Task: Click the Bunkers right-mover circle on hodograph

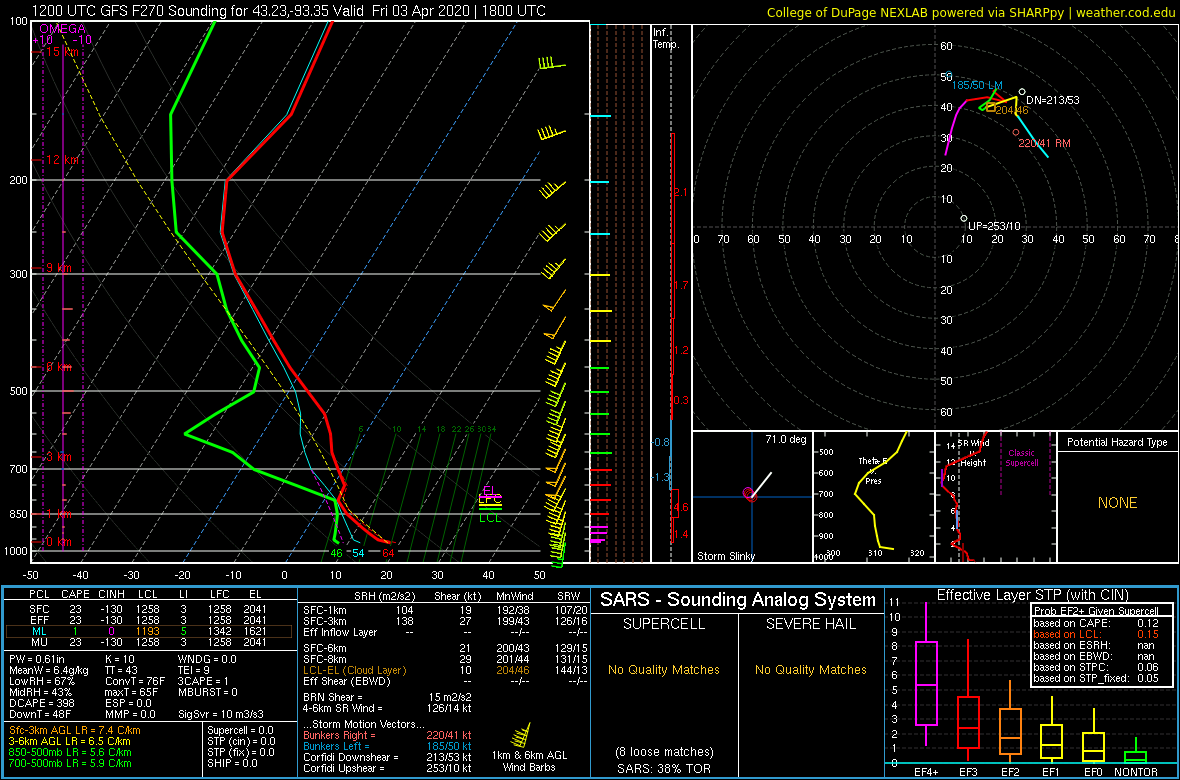Action: [x=1015, y=133]
